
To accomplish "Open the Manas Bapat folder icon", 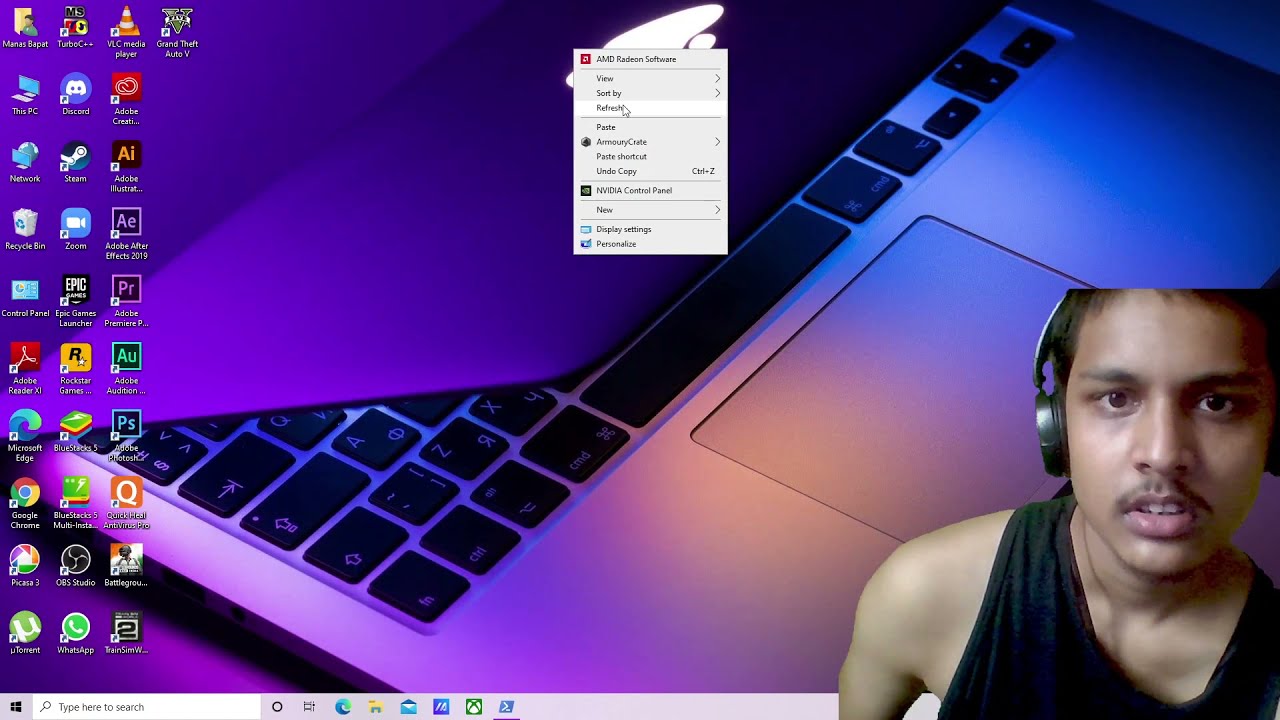I will (25, 29).
